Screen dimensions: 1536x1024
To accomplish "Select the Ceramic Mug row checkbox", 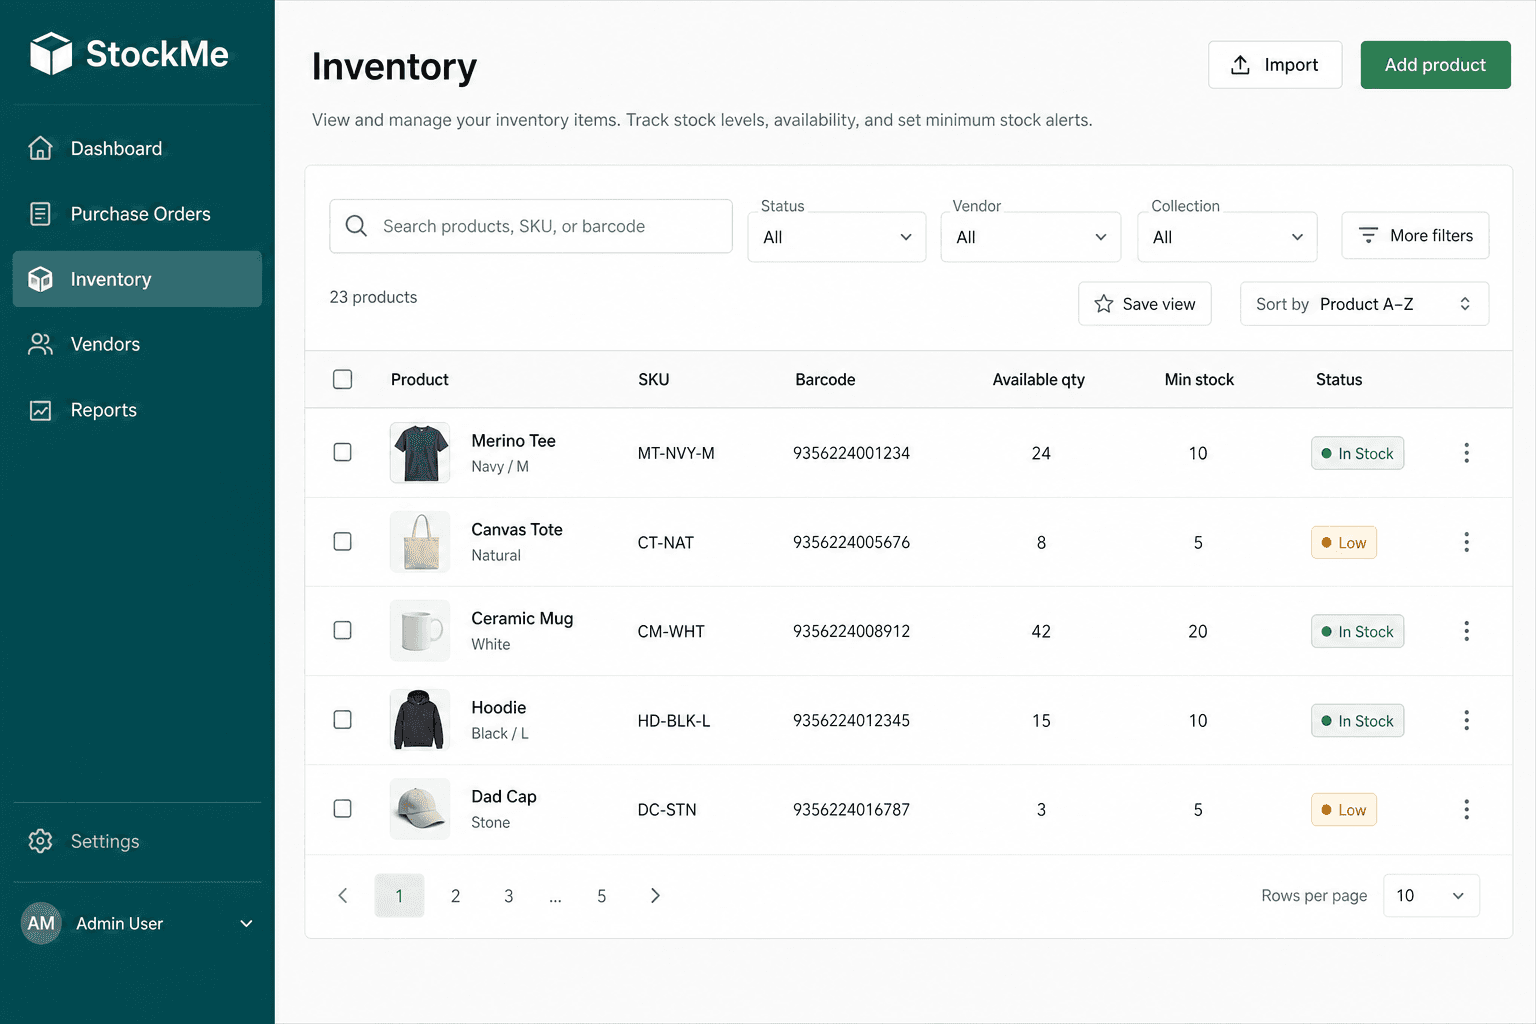I will [x=342, y=630].
